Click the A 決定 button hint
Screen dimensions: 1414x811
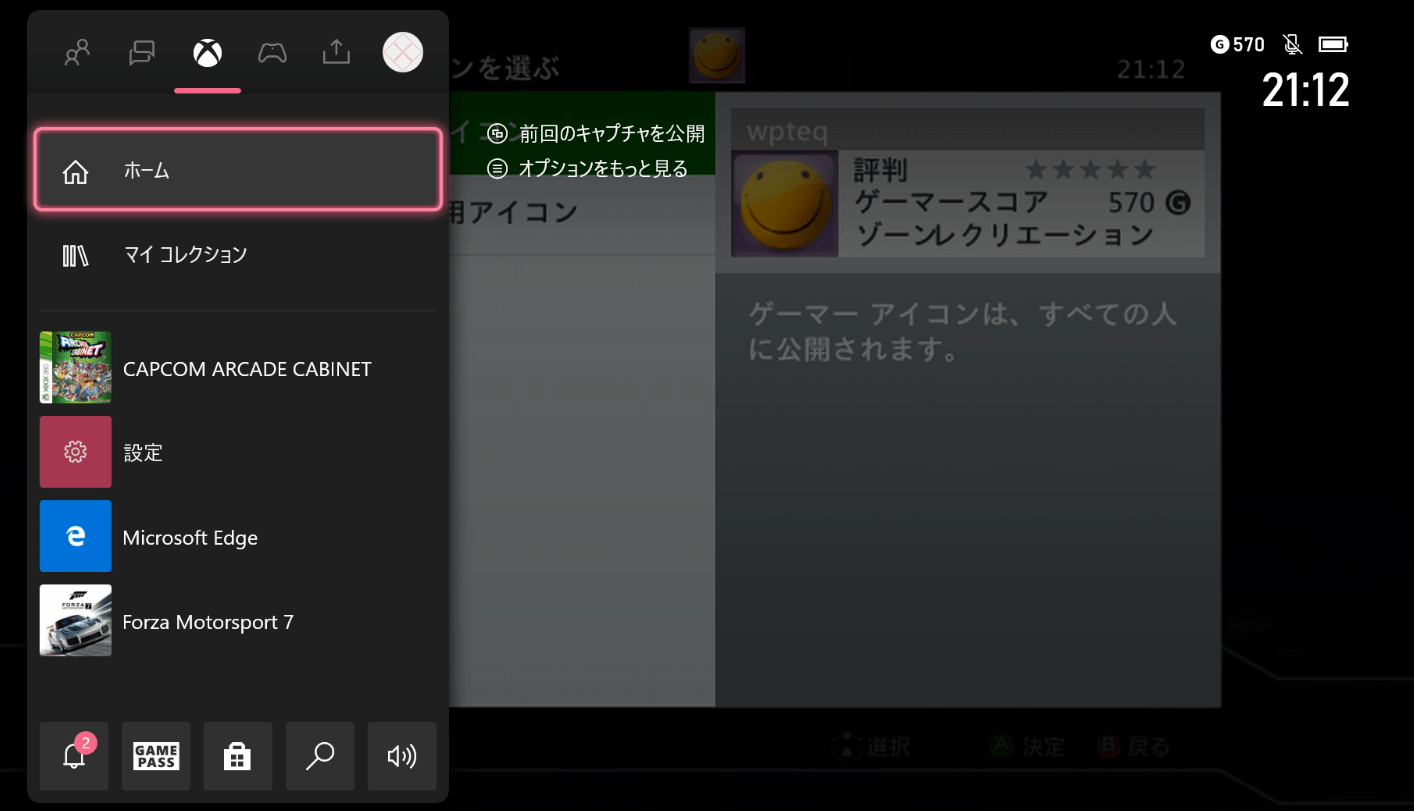click(1027, 747)
